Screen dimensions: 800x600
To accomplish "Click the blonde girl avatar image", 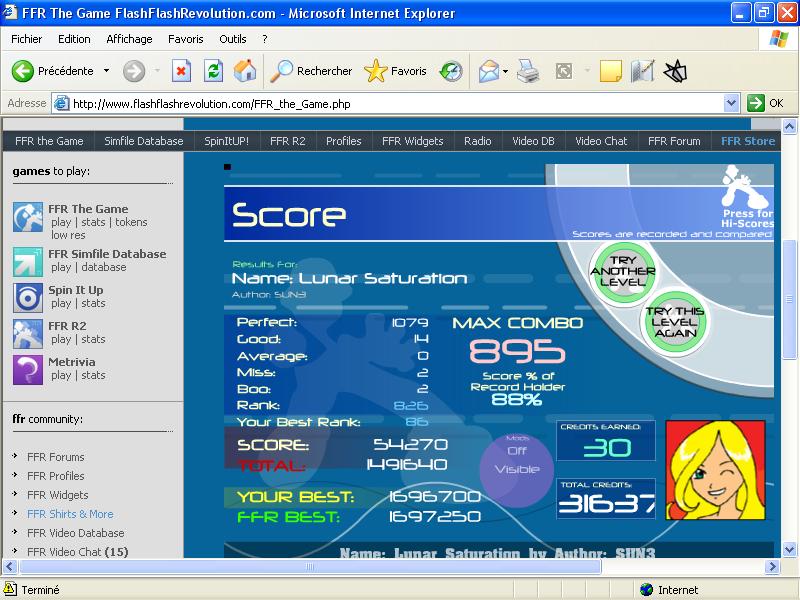I will pyautogui.click(x=716, y=470).
